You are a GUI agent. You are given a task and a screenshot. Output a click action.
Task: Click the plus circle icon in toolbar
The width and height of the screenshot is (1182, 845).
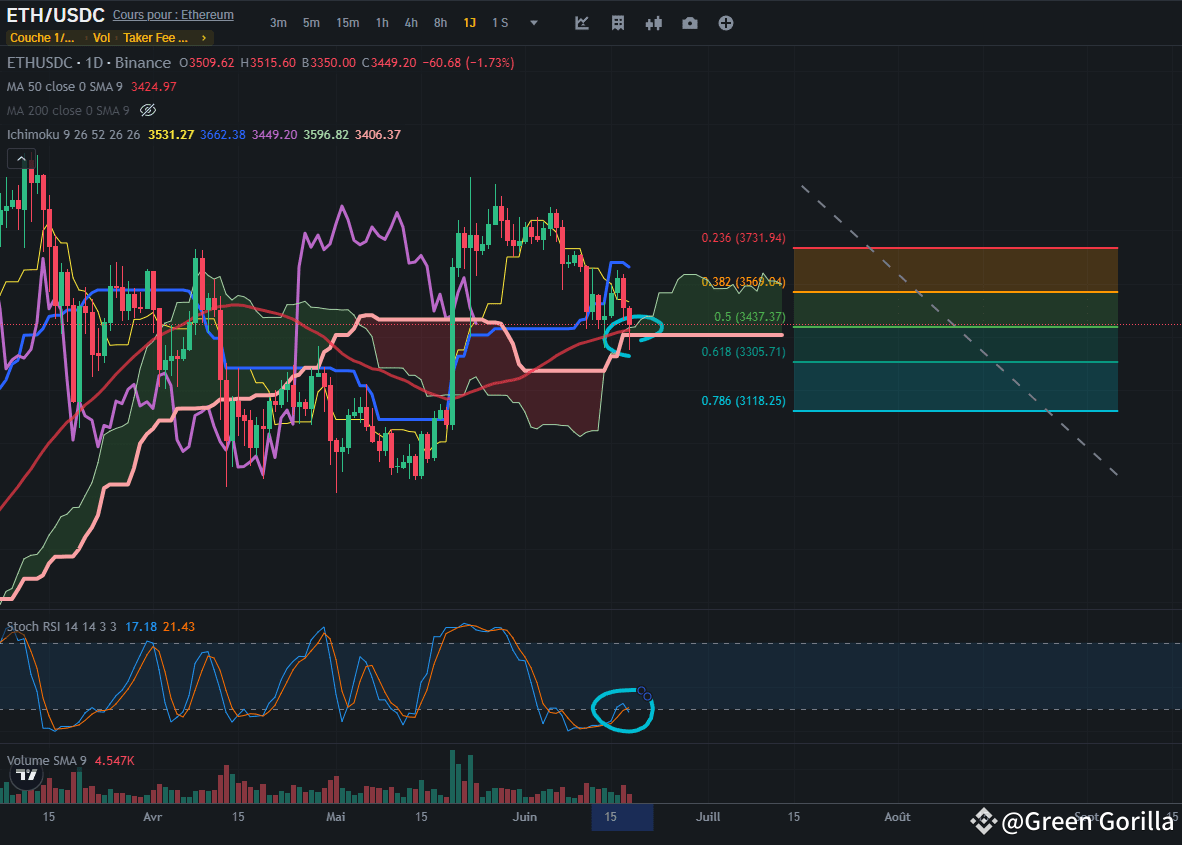click(726, 23)
